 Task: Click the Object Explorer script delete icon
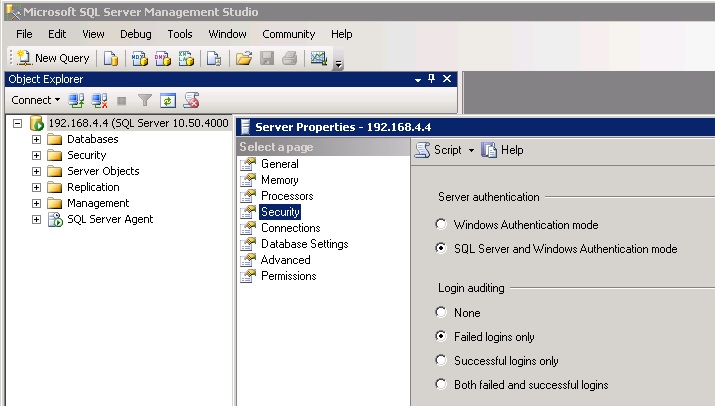pyautogui.click(x=191, y=100)
